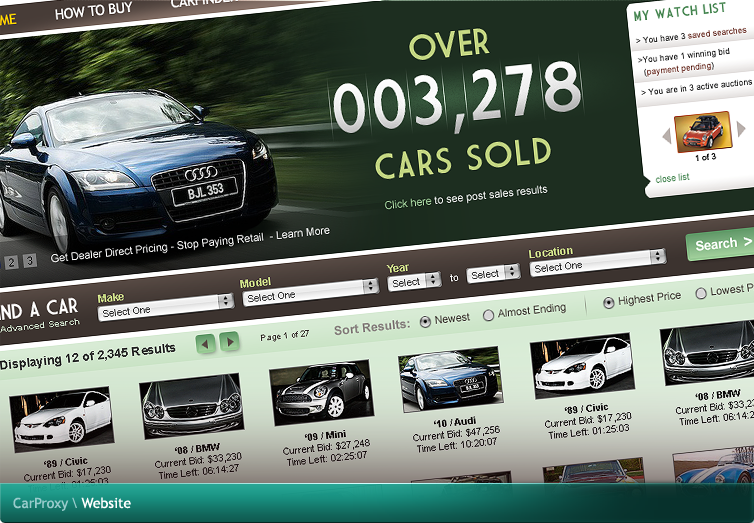Follow the Learn More link on banner
The image size is (754, 523).
click(x=302, y=234)
